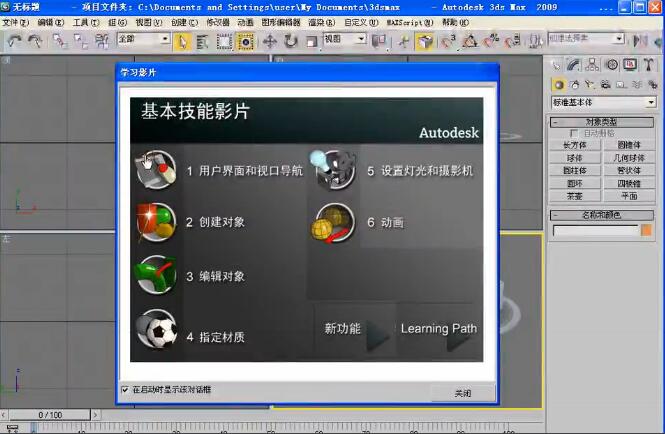This screenshot has width=665, height=434.
Task: Toggle the Keyboard Shortcut Override button
Action: point(425,42)
